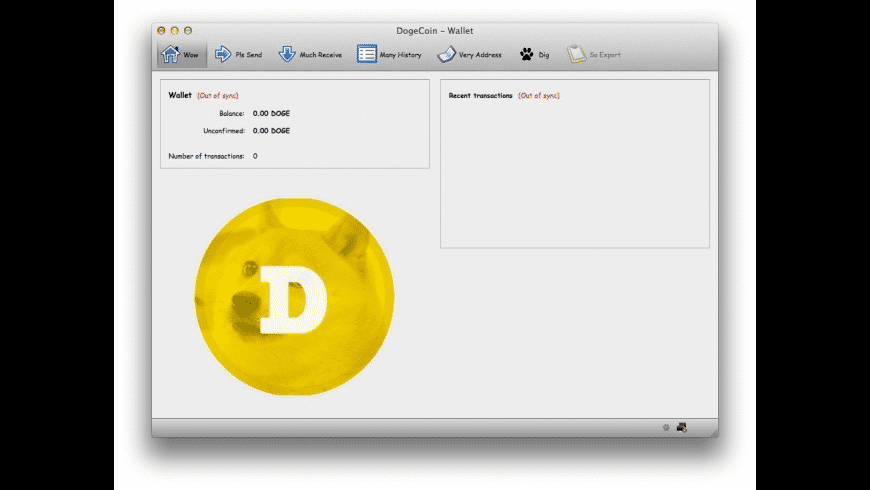The height and width of the screenshot is (490, 870).
Task: Click the "Unconfirmed:" label
Action: pyautogui.click(x=224, y=130)
